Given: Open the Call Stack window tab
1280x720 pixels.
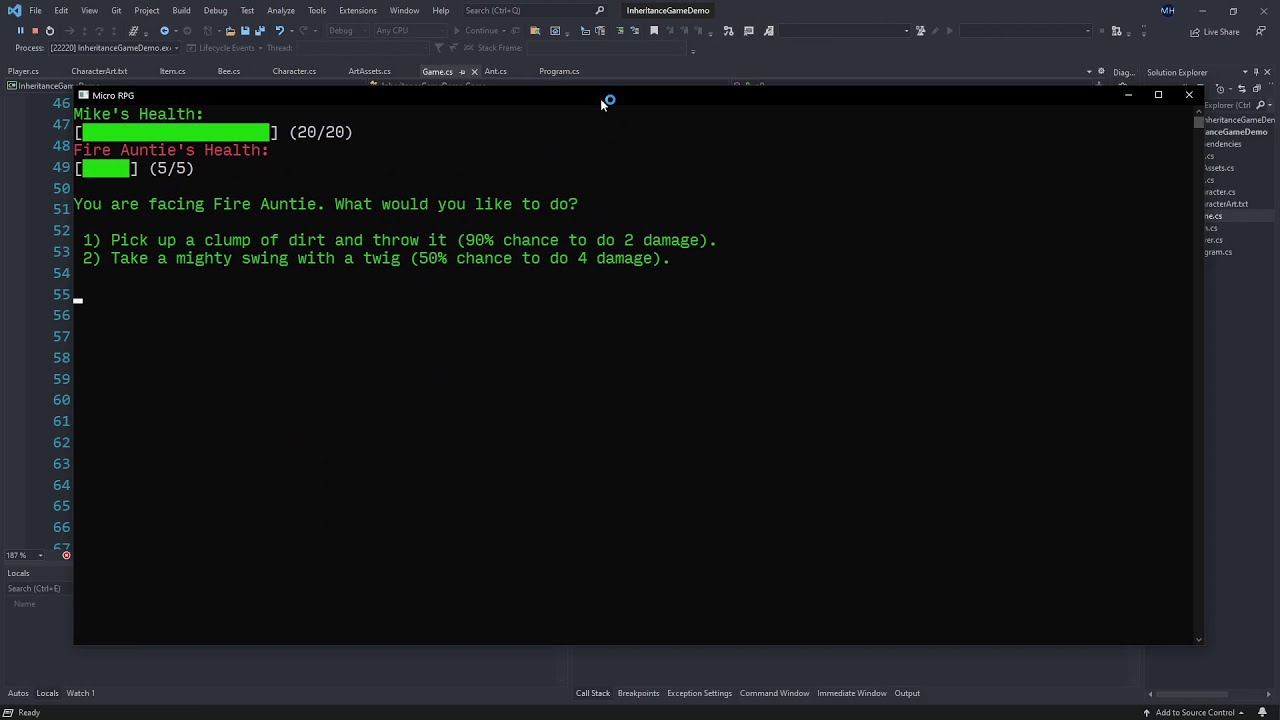Looking at the screenshot, I should tap(592, 693).
